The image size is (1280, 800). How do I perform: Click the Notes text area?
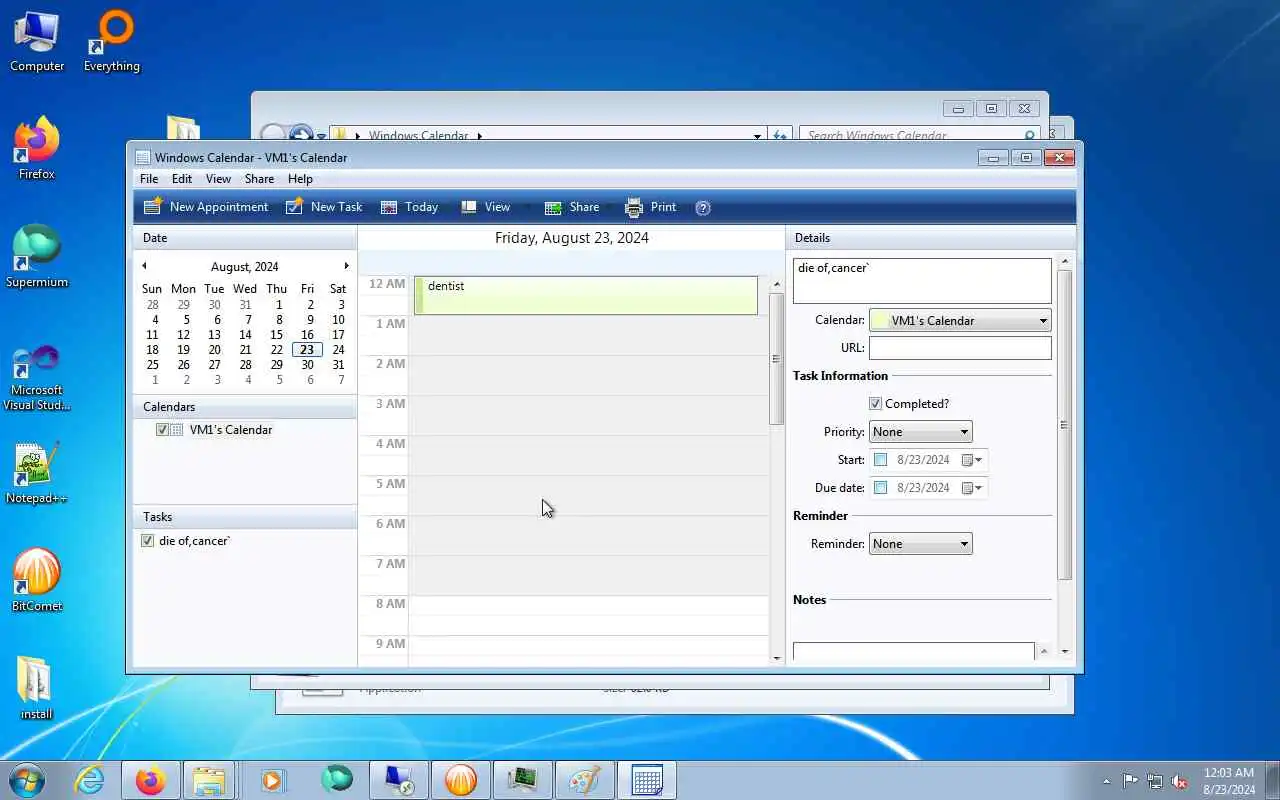tap(914, 651)
